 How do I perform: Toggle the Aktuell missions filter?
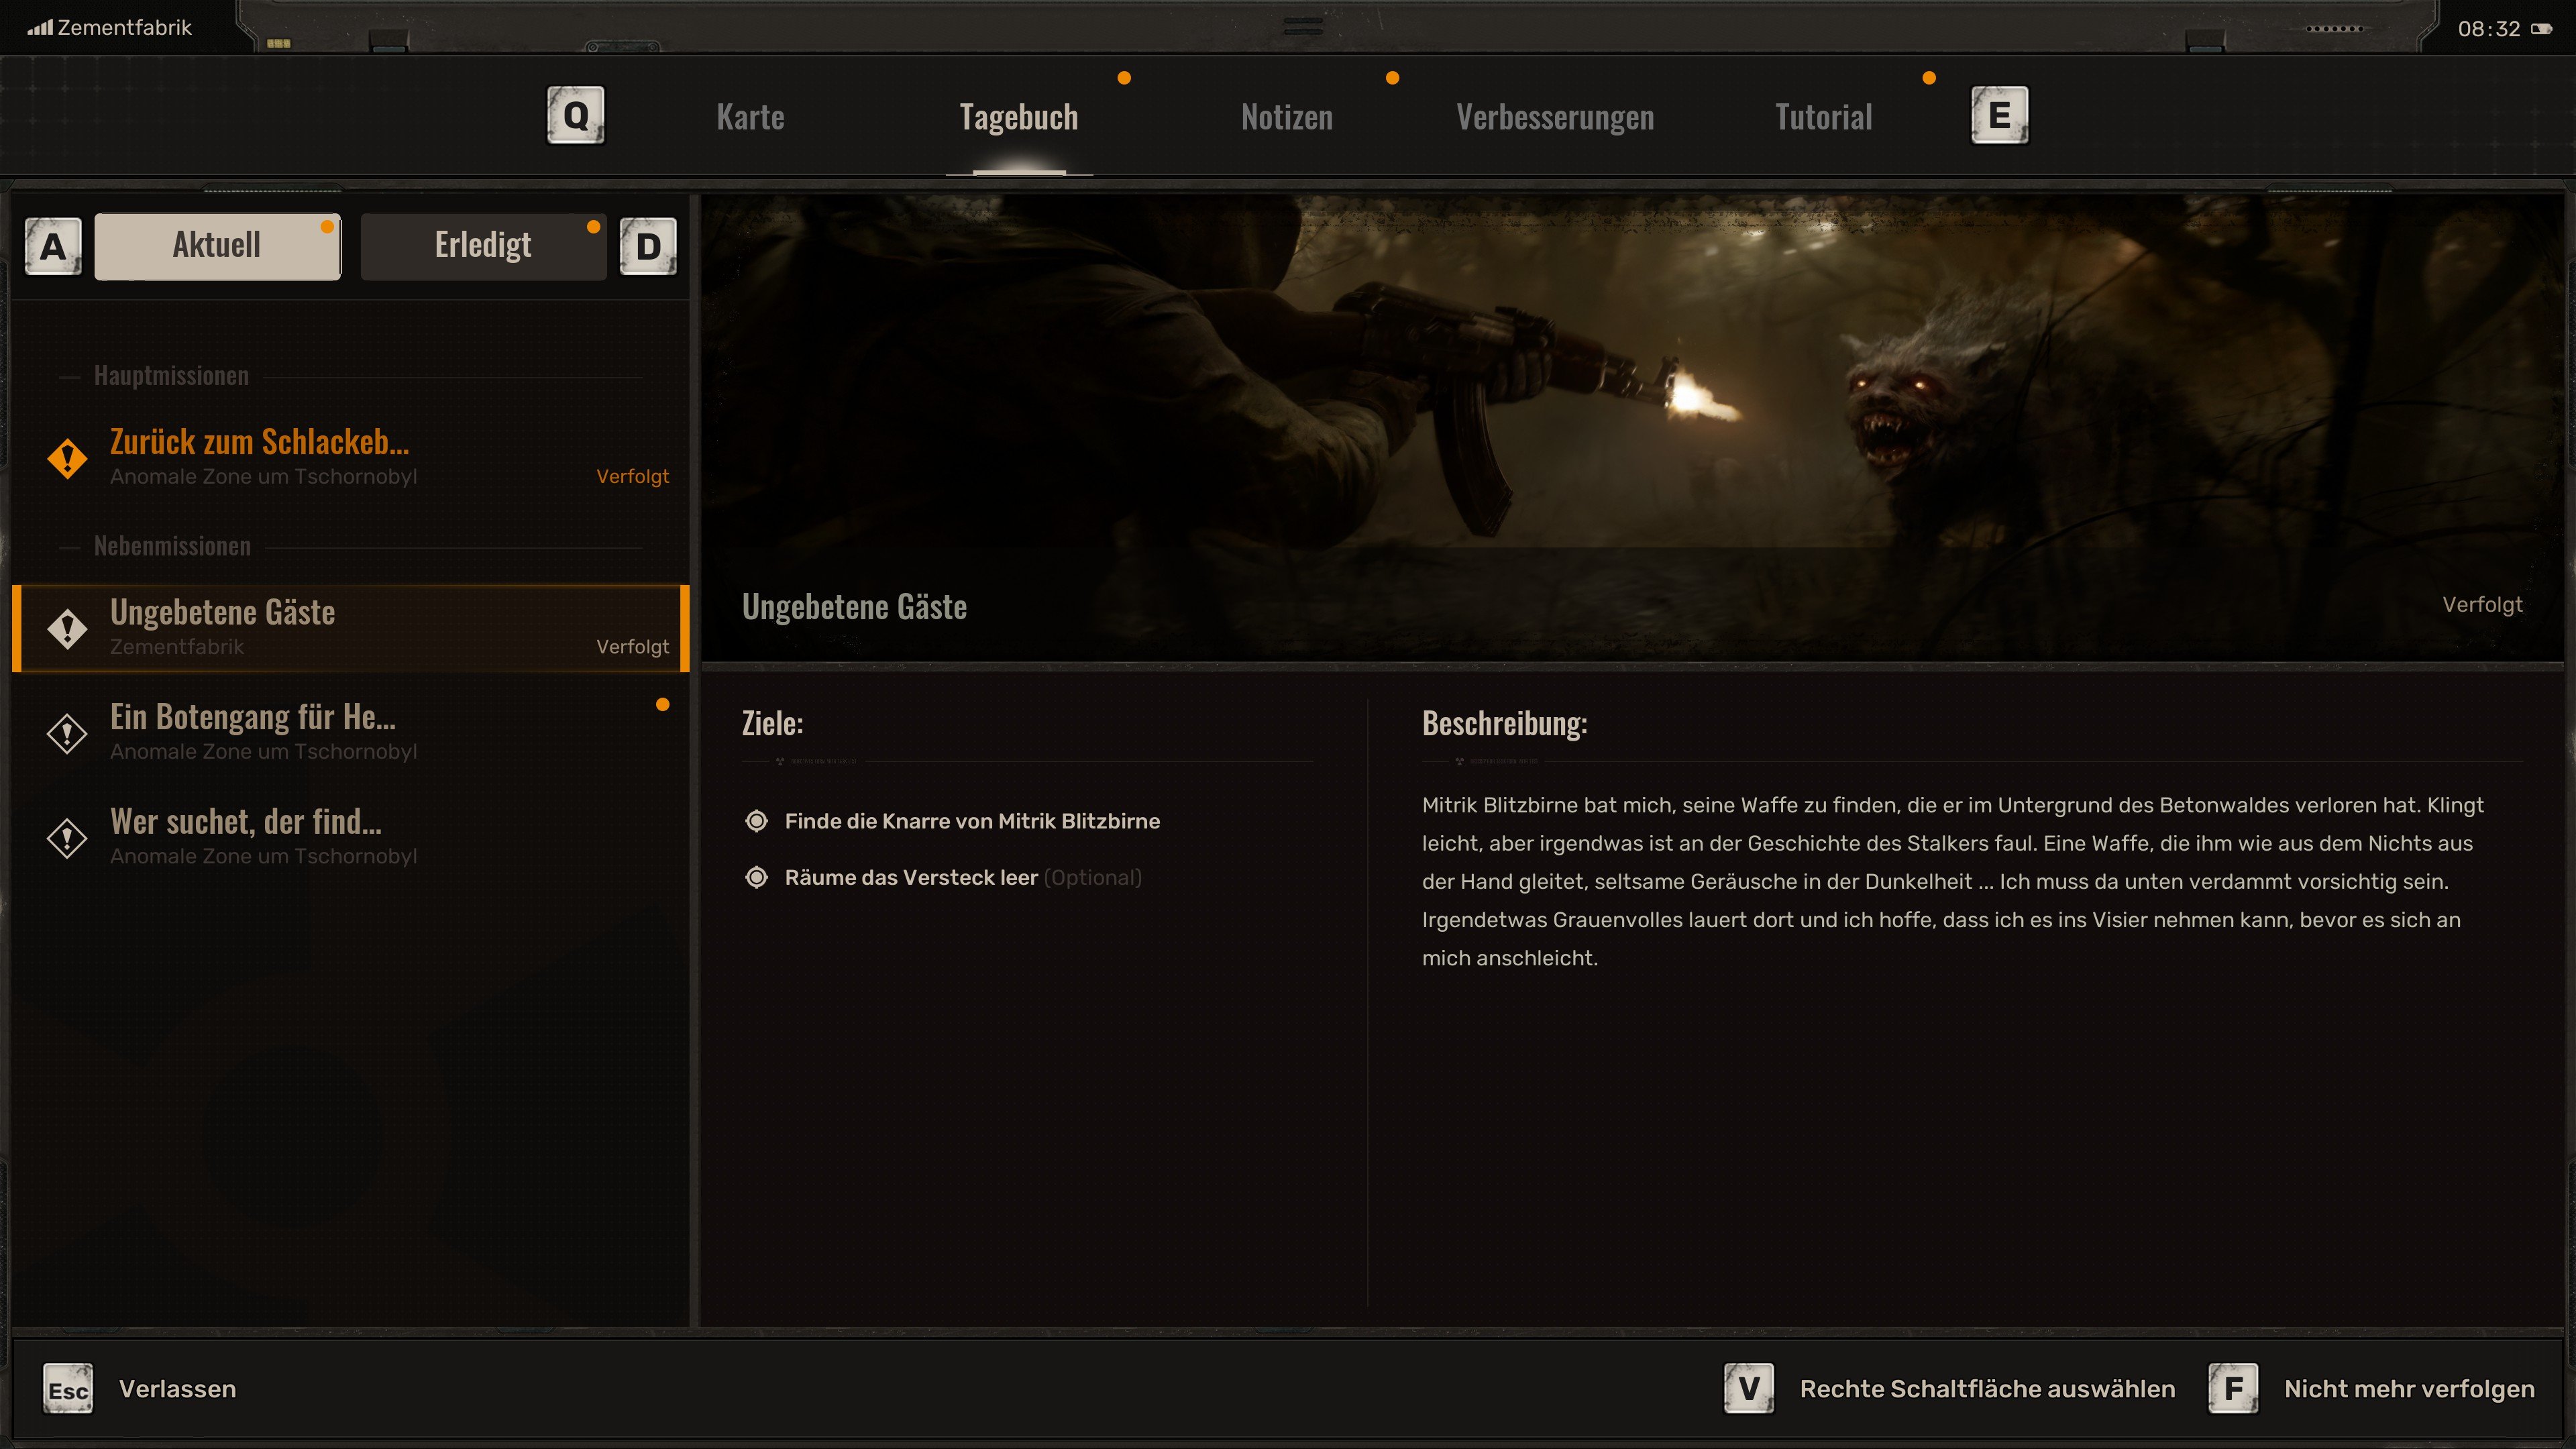tap(217, 246)
